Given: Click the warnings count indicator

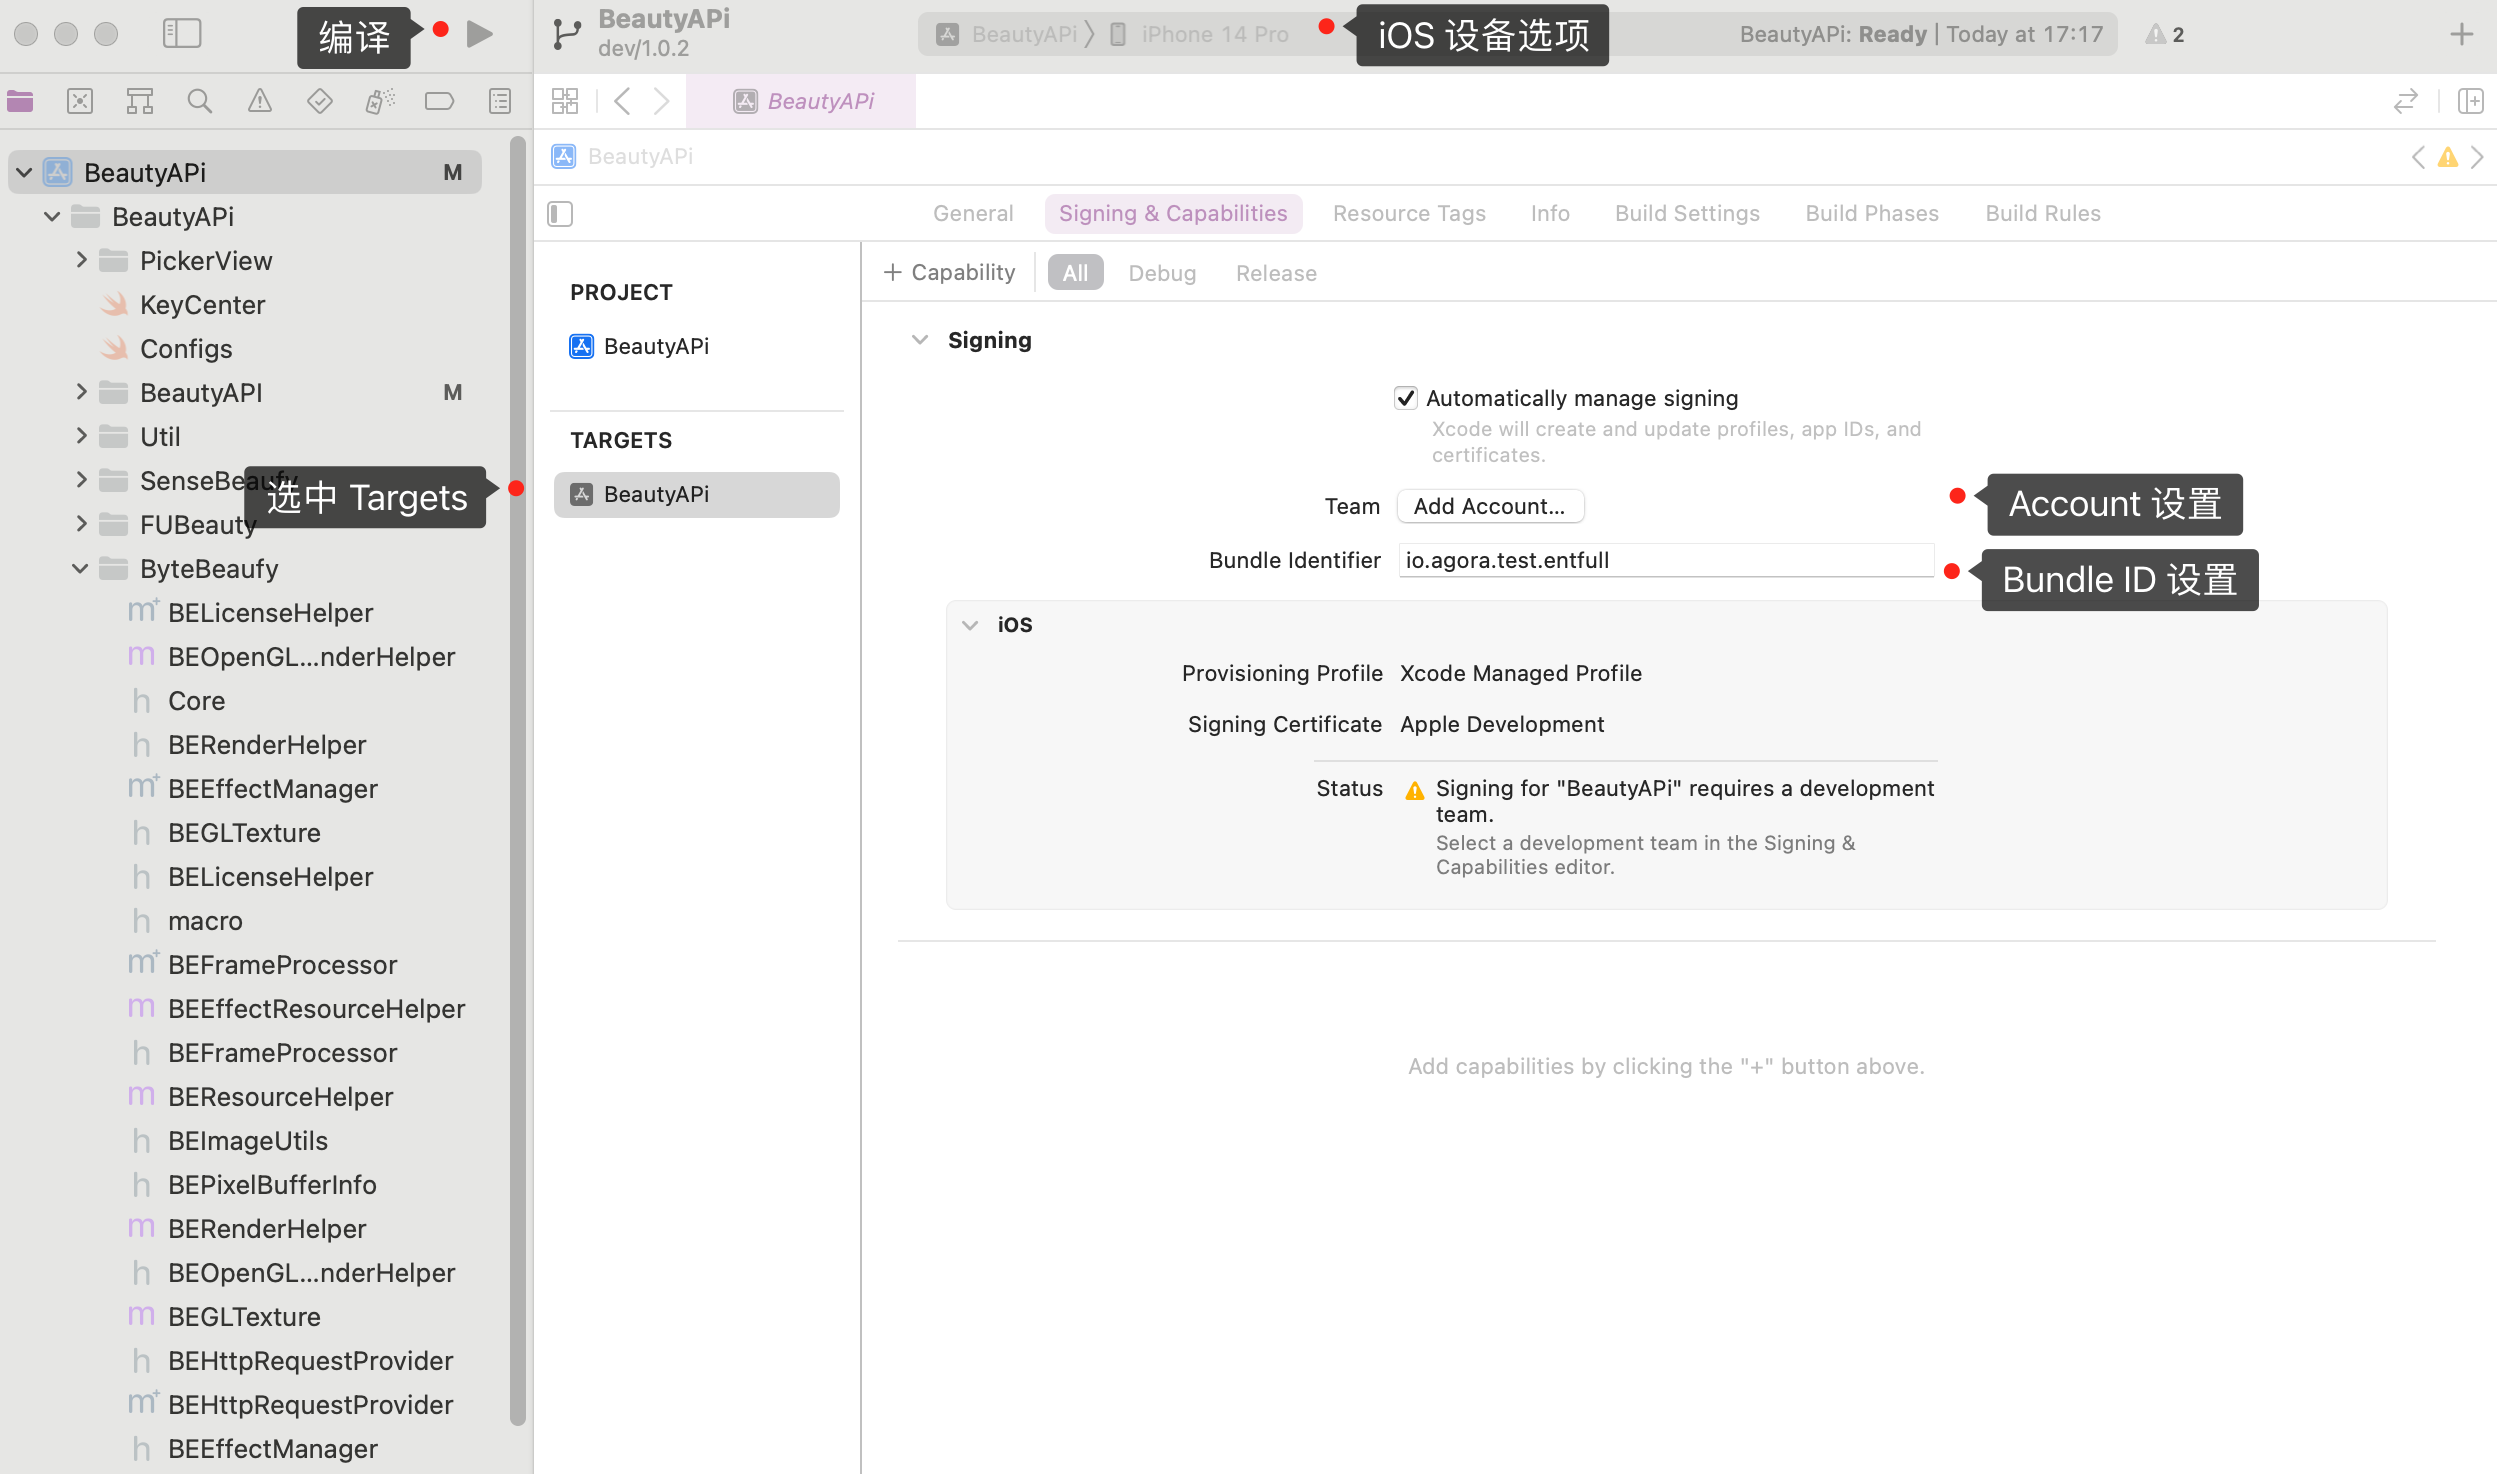Looking at the screenshot, I should [x=2165, y=35].
